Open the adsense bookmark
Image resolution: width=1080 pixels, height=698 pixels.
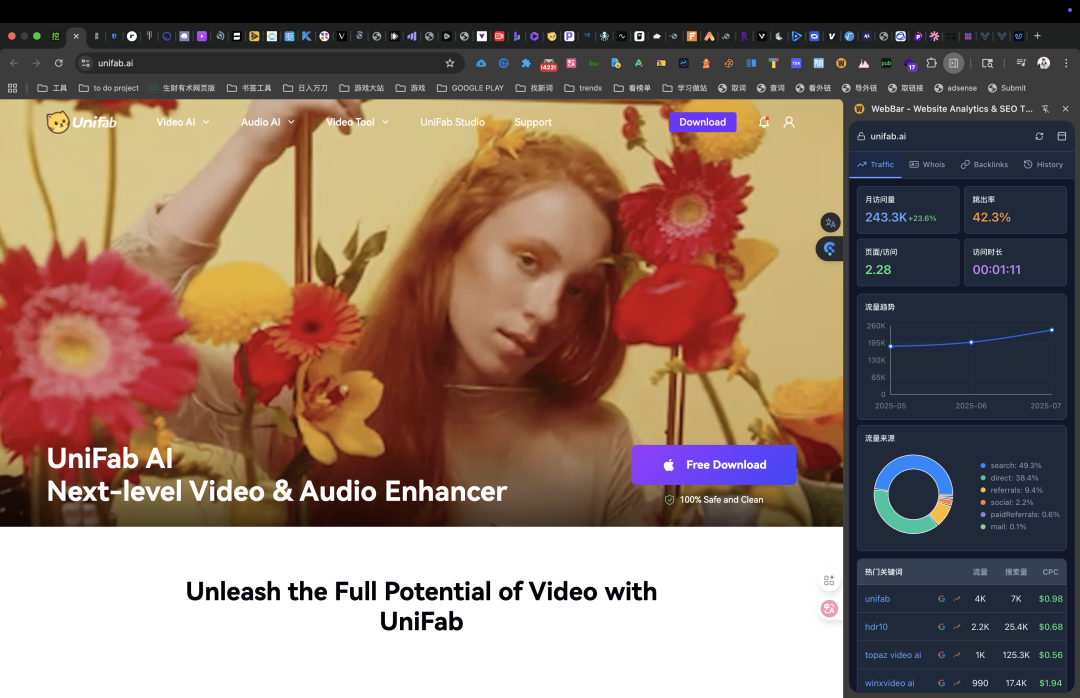[x=955, y=88]
